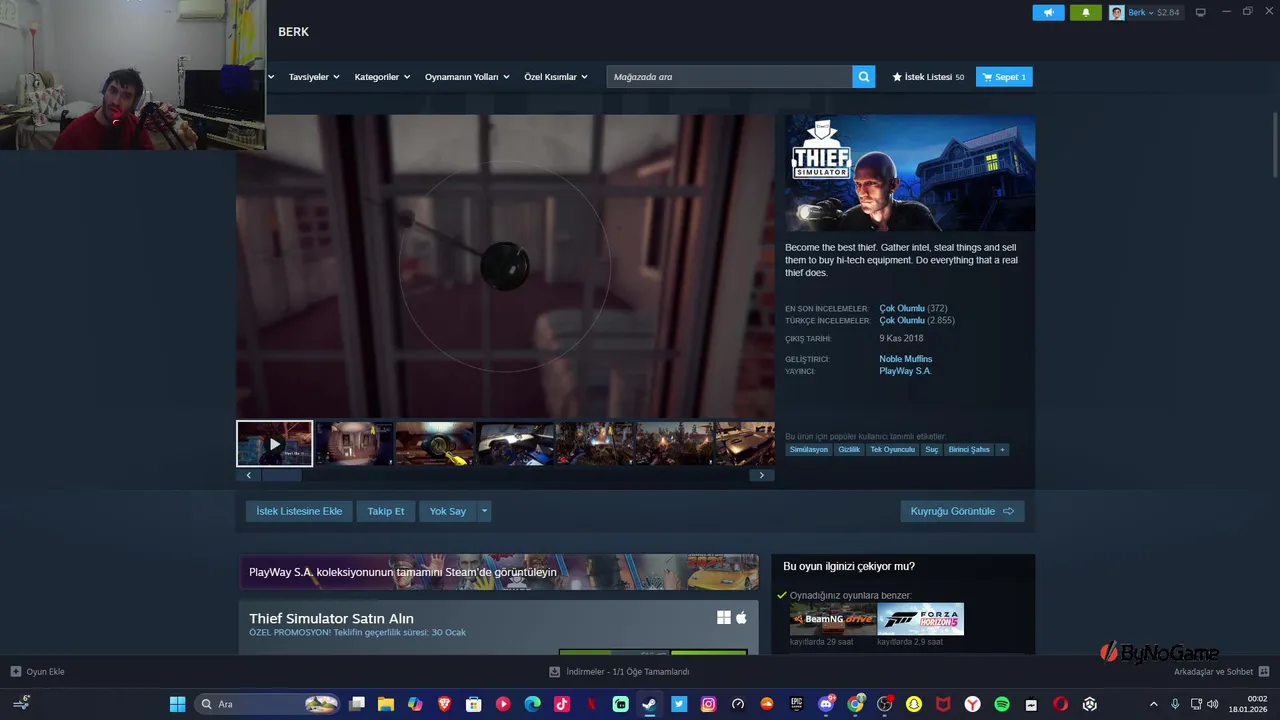Click the thumbnail strip left arrow
Viewport: 1280px width, 720px height.
(249, 476)
